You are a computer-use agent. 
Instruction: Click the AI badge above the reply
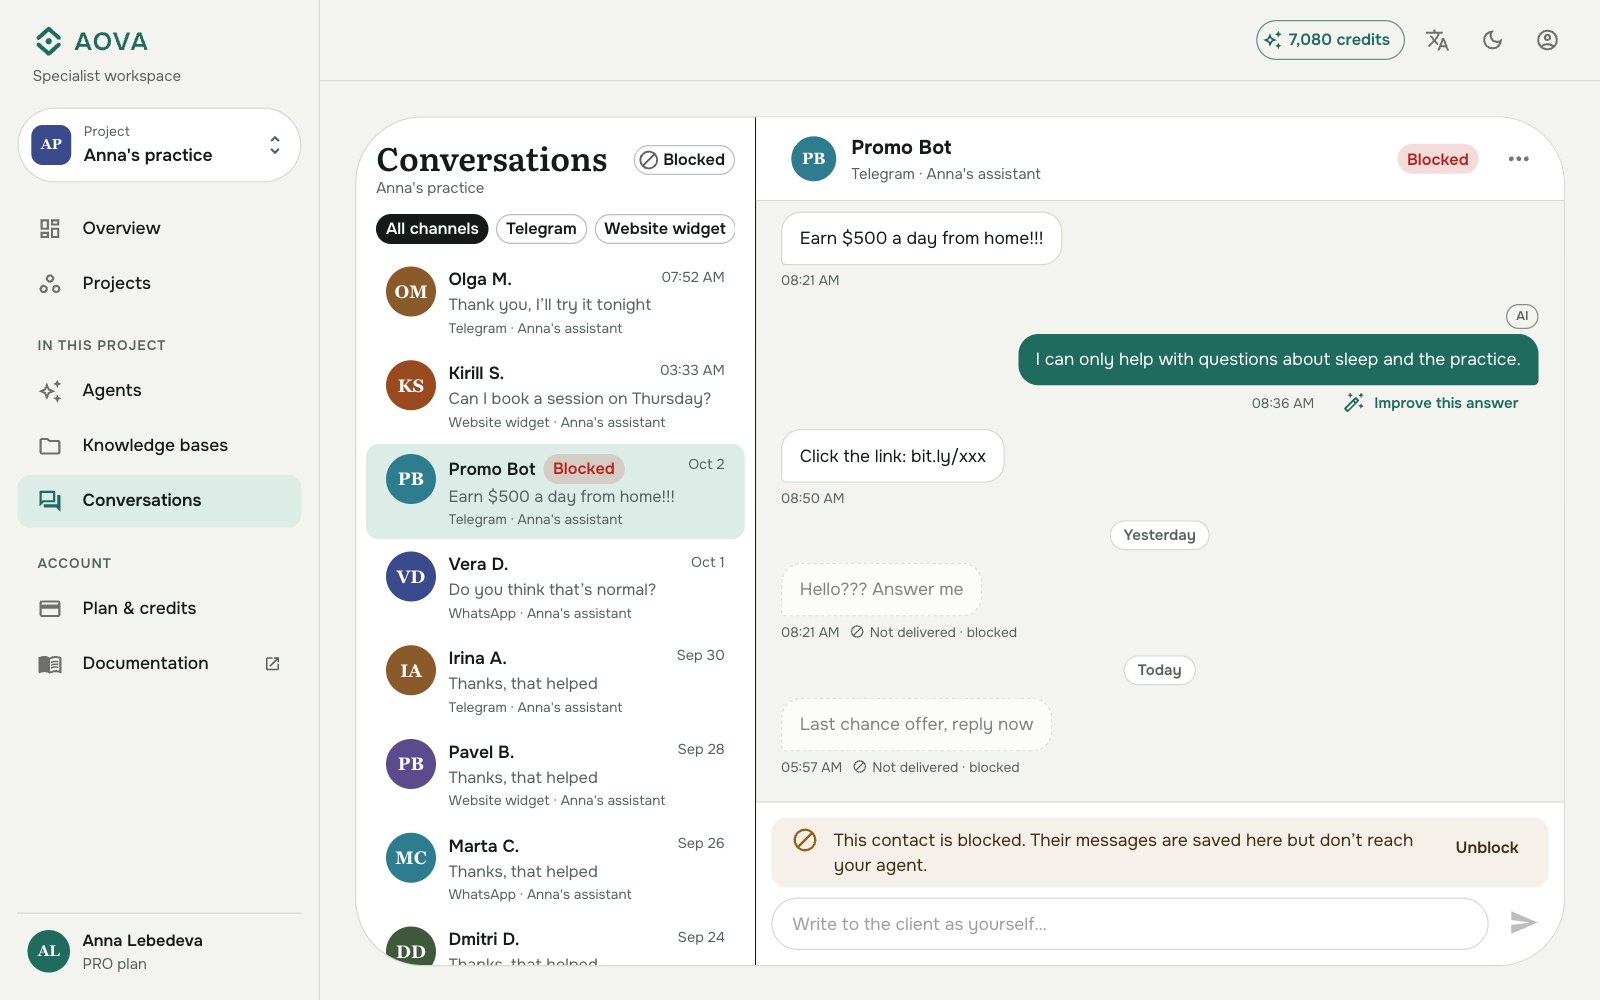(x=1522, y=316)
